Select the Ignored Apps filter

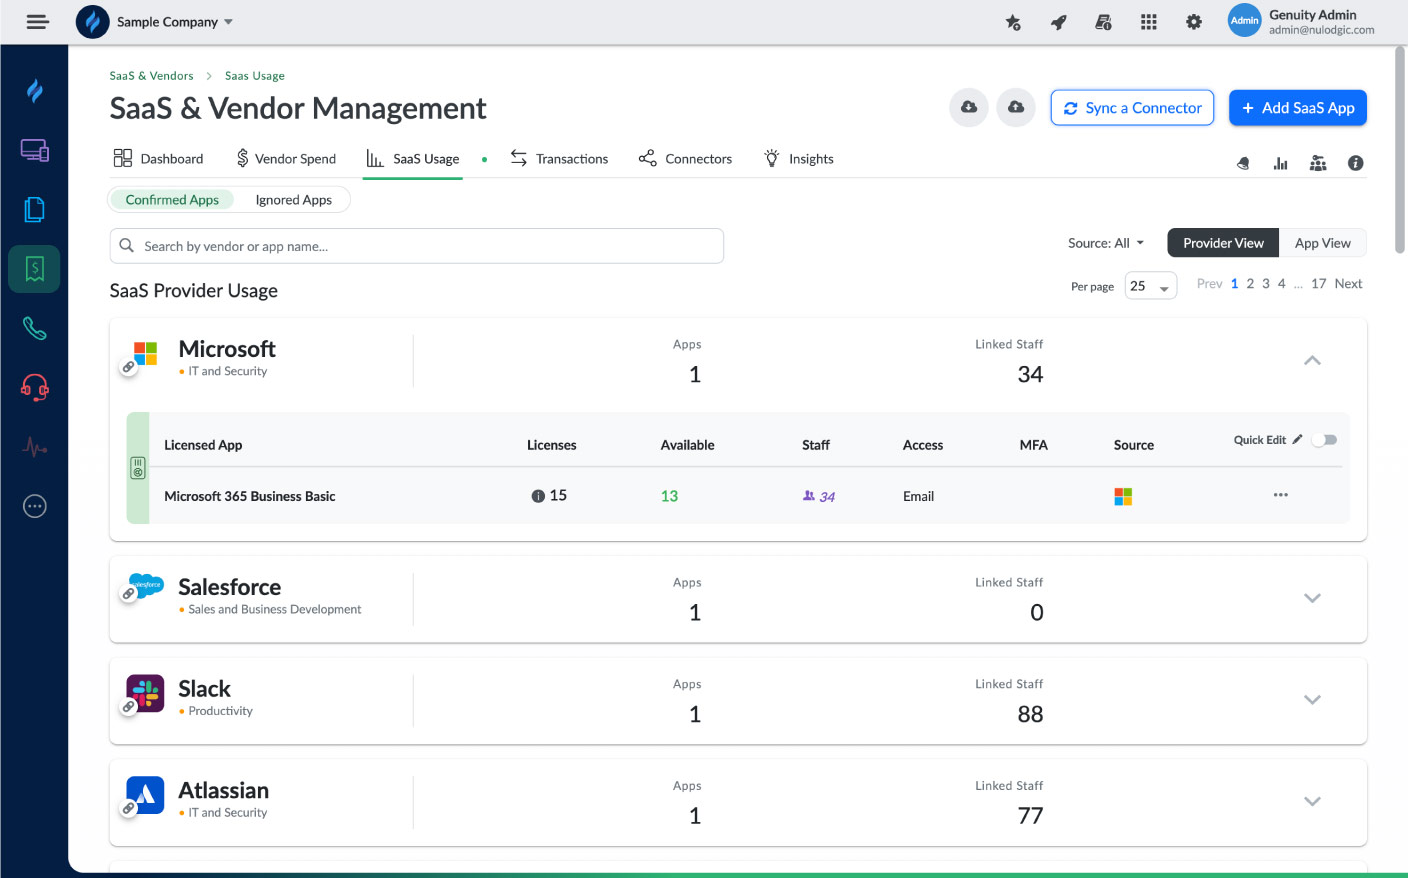[293, 200]
